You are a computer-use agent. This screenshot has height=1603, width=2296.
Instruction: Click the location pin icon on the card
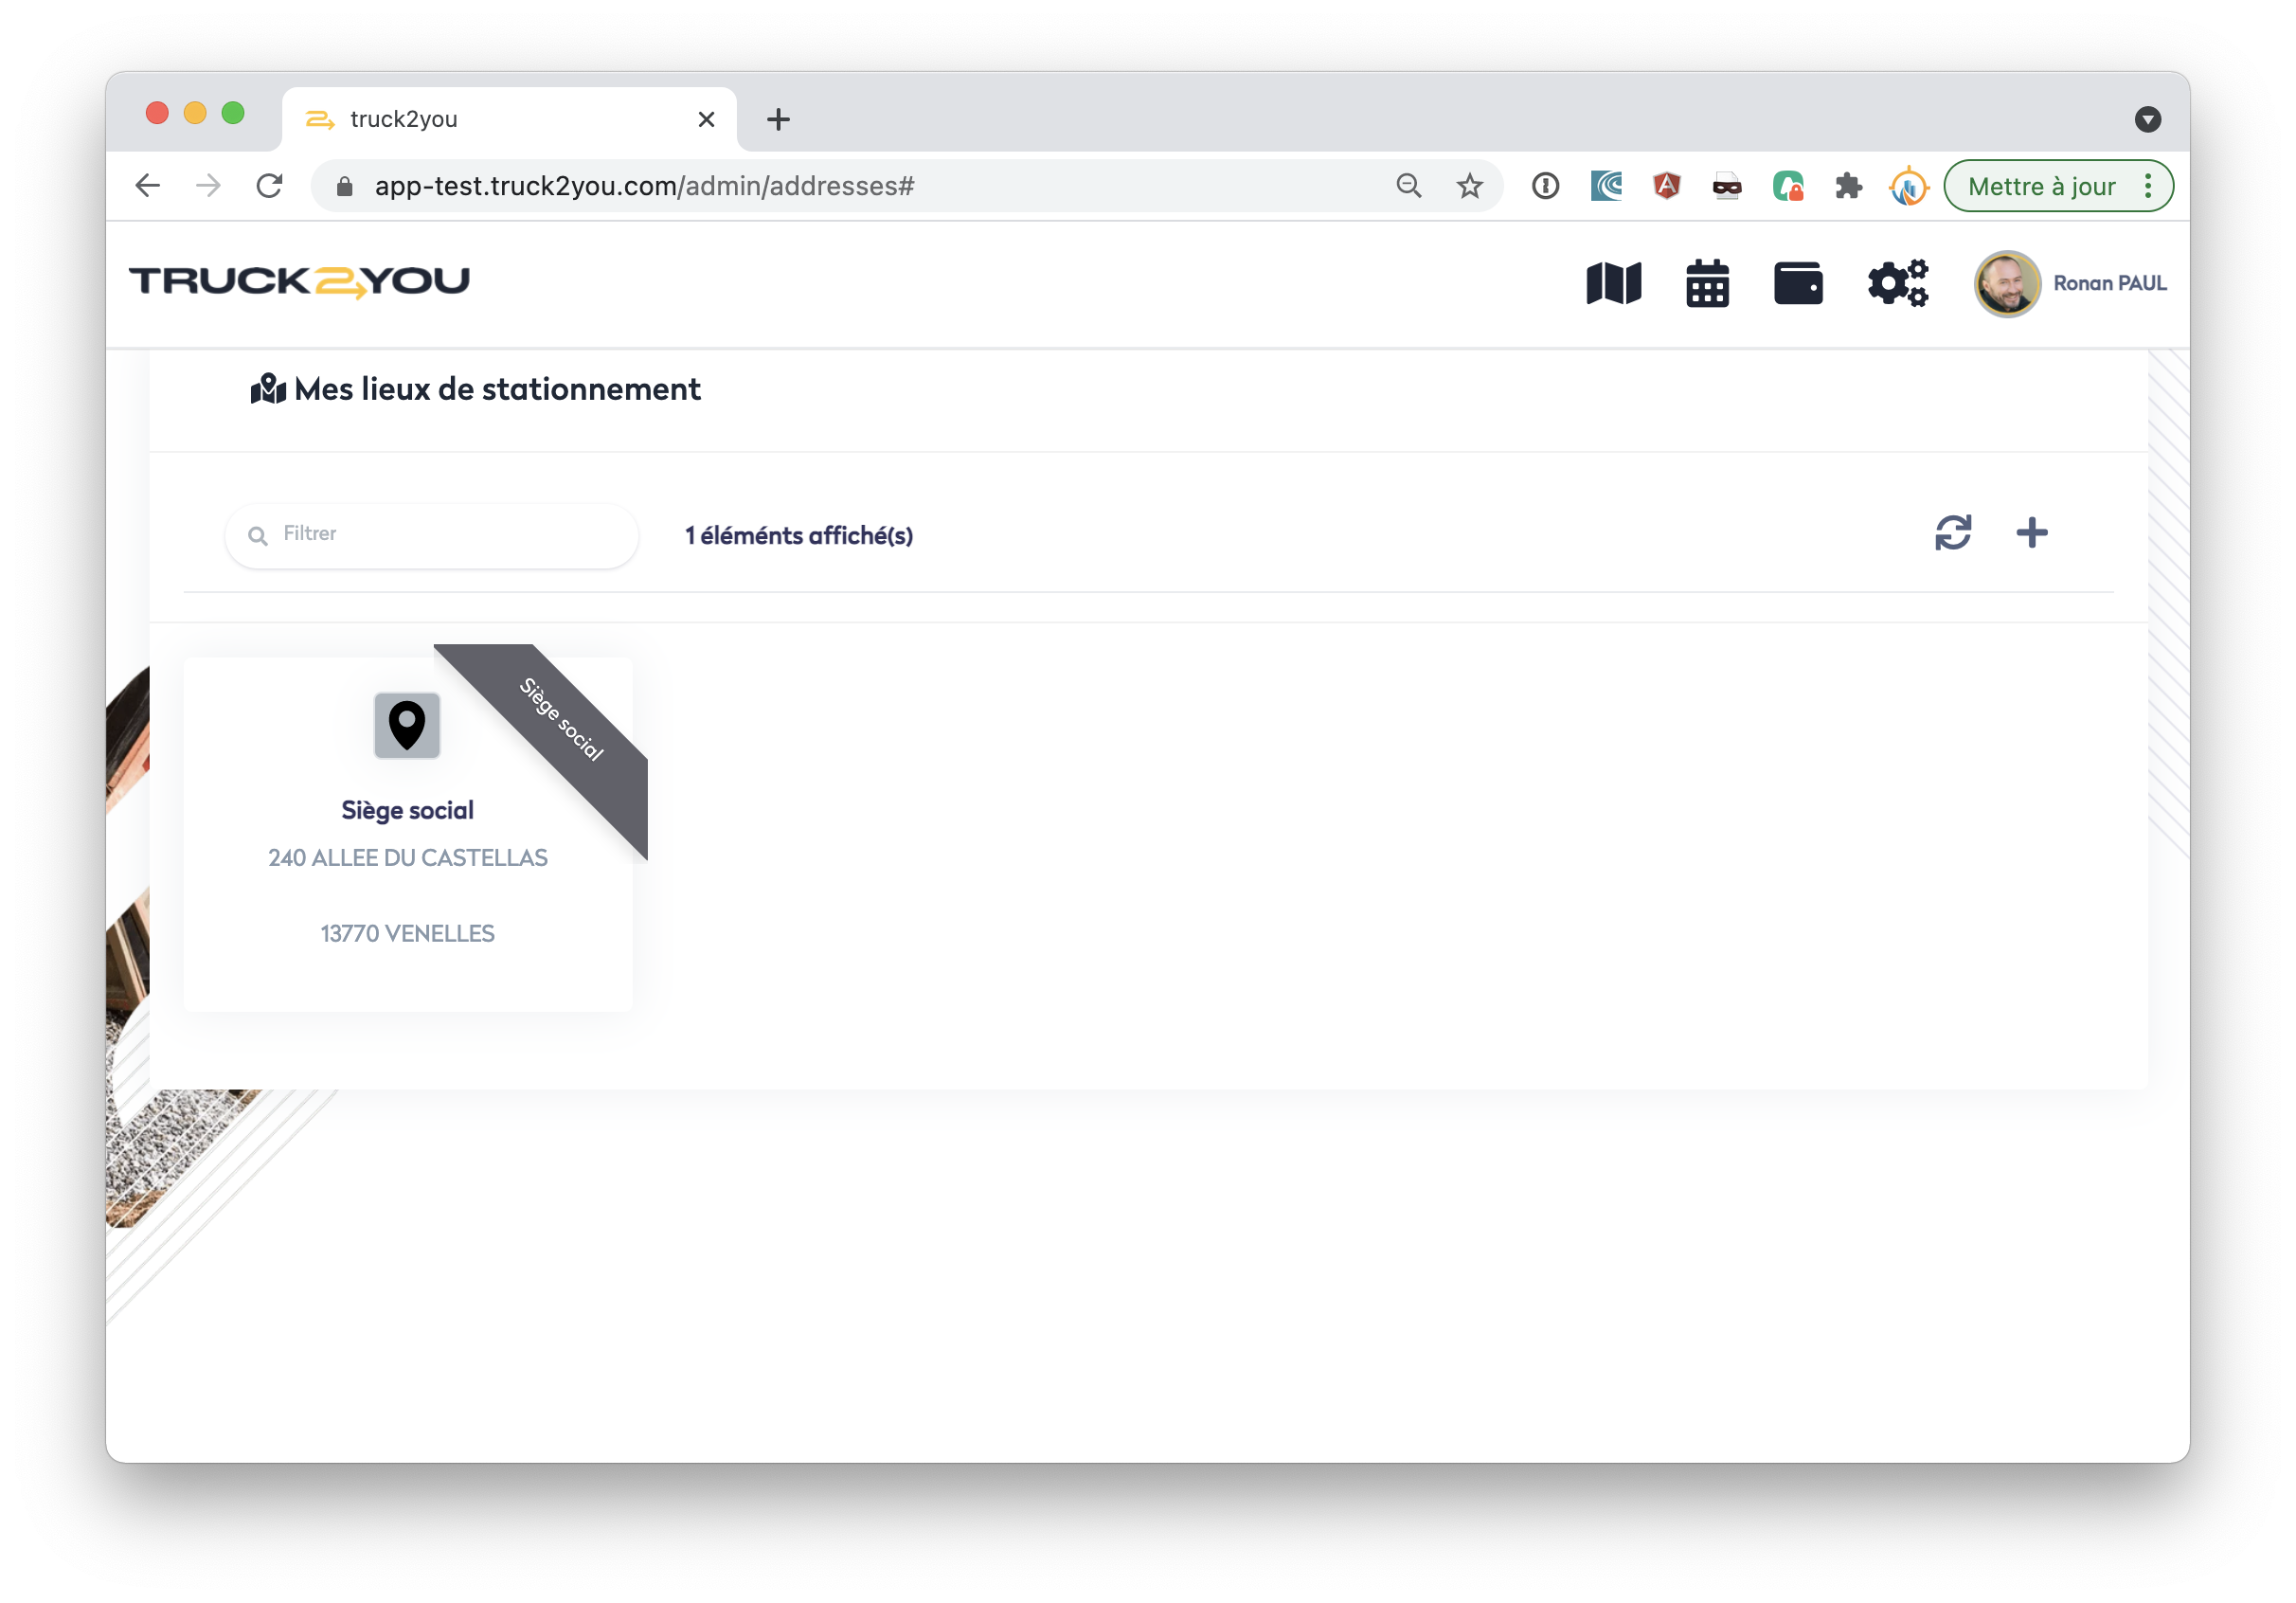[x=407, y=725]
